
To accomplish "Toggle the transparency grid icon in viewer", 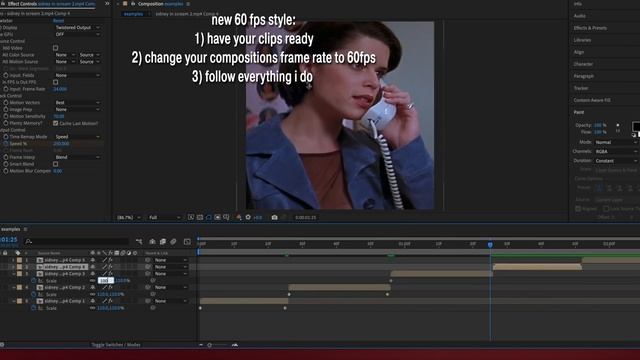I will click(x=200, y=218).
